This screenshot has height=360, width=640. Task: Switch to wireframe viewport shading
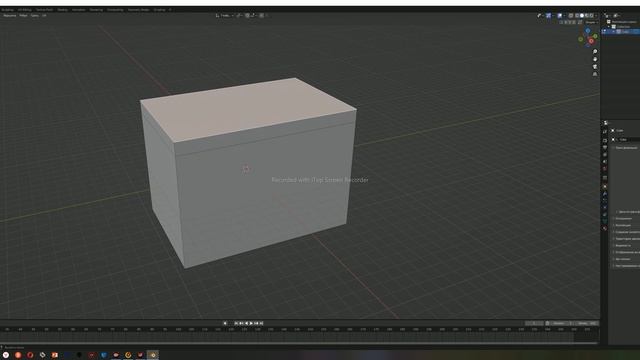pos(577,16)
